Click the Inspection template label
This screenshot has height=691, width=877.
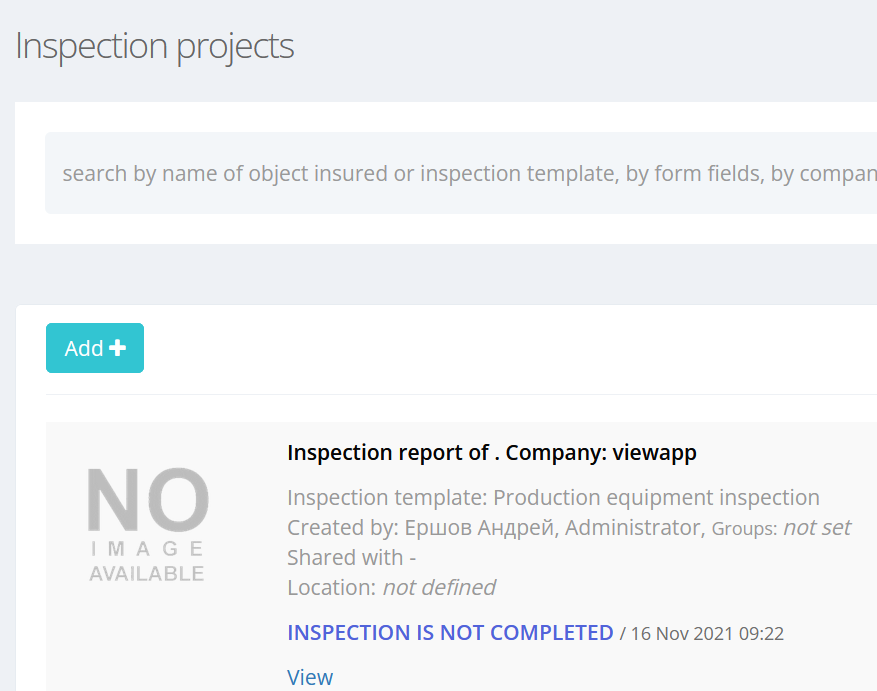[x=387, y=497]
